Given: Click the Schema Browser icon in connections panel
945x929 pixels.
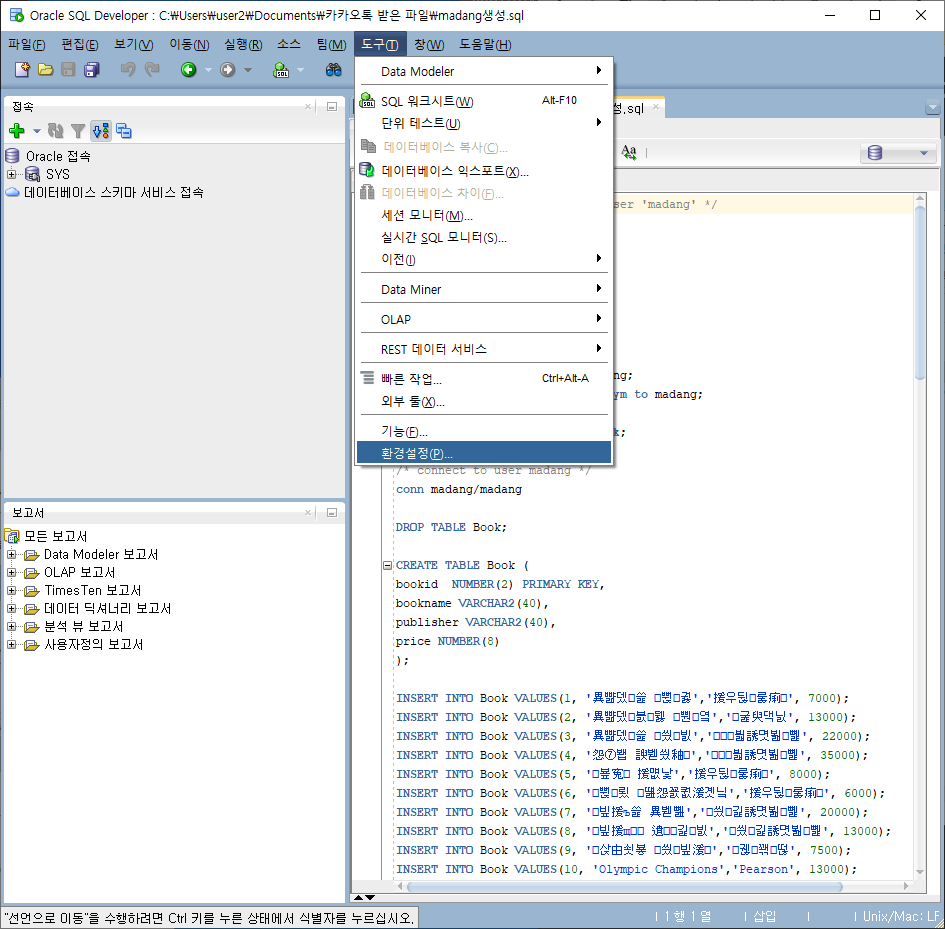Looking at the screenshot, I should point(101,131).
